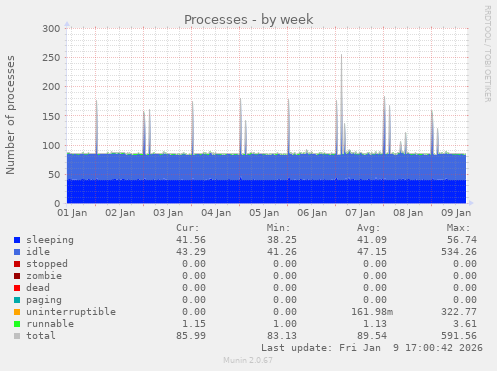This screenshot has height=371, width=497.
Task: Click the "06 Jan" x-axis label
Action: click(312, 213)
